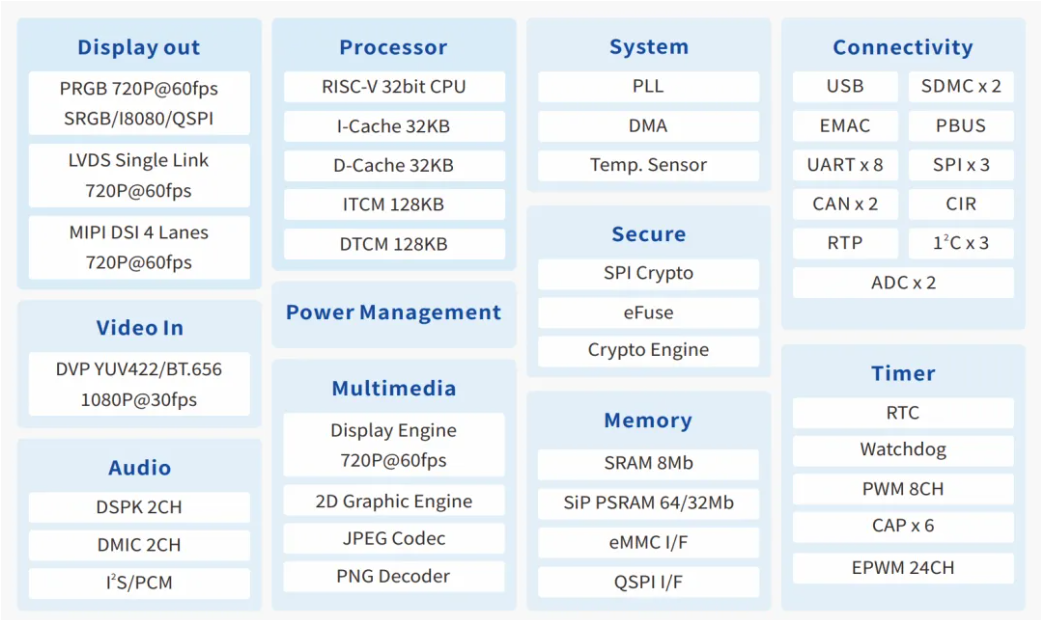The height and width of the screenshot is (620, 1041).
Task: Select the QSPI I/F memory block
Action: coord(648,582)
